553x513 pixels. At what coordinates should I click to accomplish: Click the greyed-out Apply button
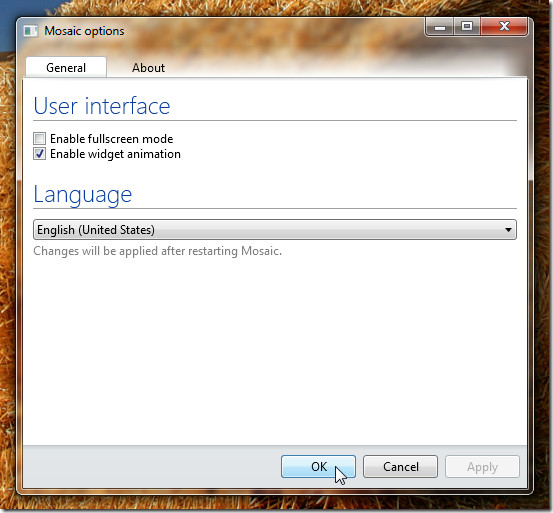click(x=482, y=467)
